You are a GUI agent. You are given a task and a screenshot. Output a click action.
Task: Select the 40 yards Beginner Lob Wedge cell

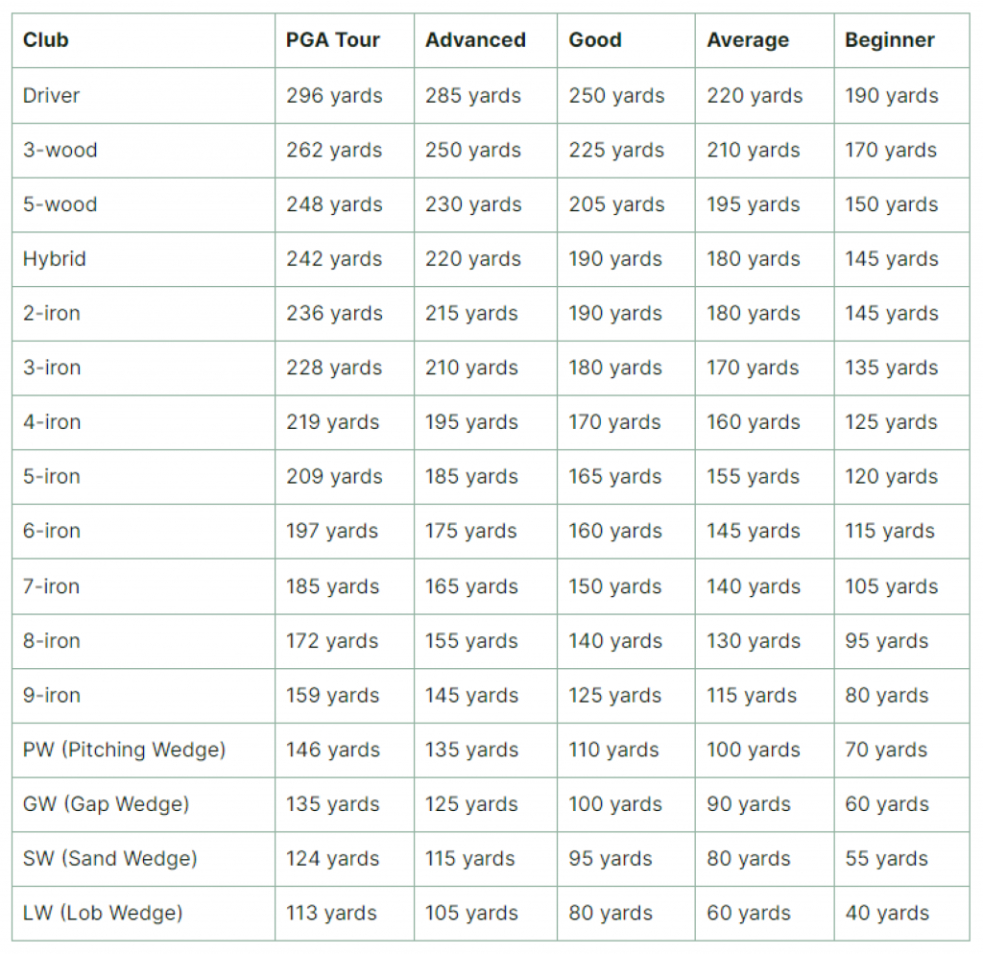(902, 913)
